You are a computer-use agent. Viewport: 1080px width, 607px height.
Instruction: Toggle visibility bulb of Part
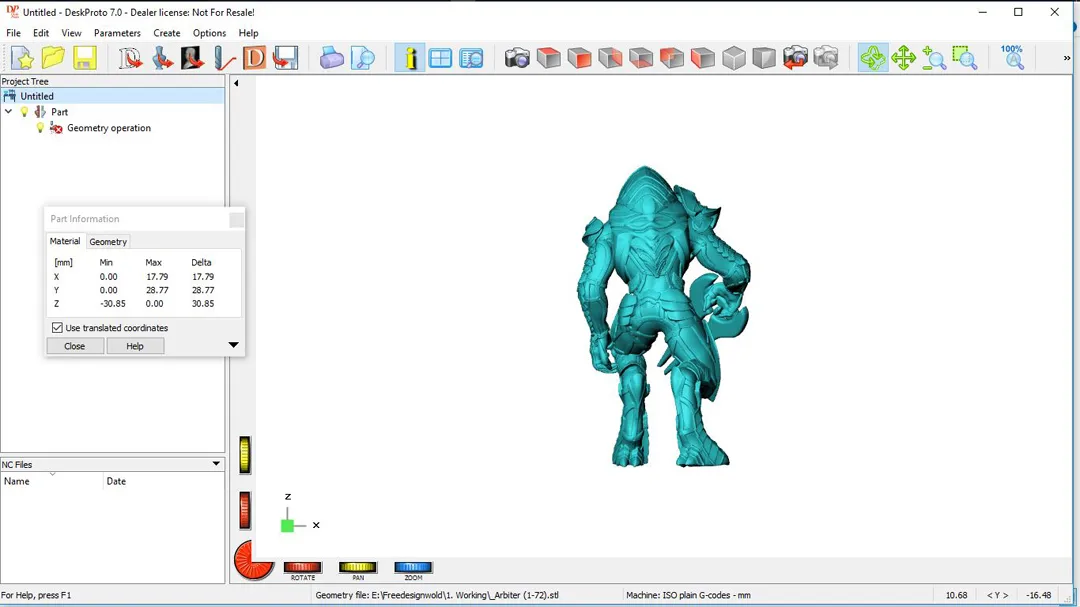pos(24,112)
